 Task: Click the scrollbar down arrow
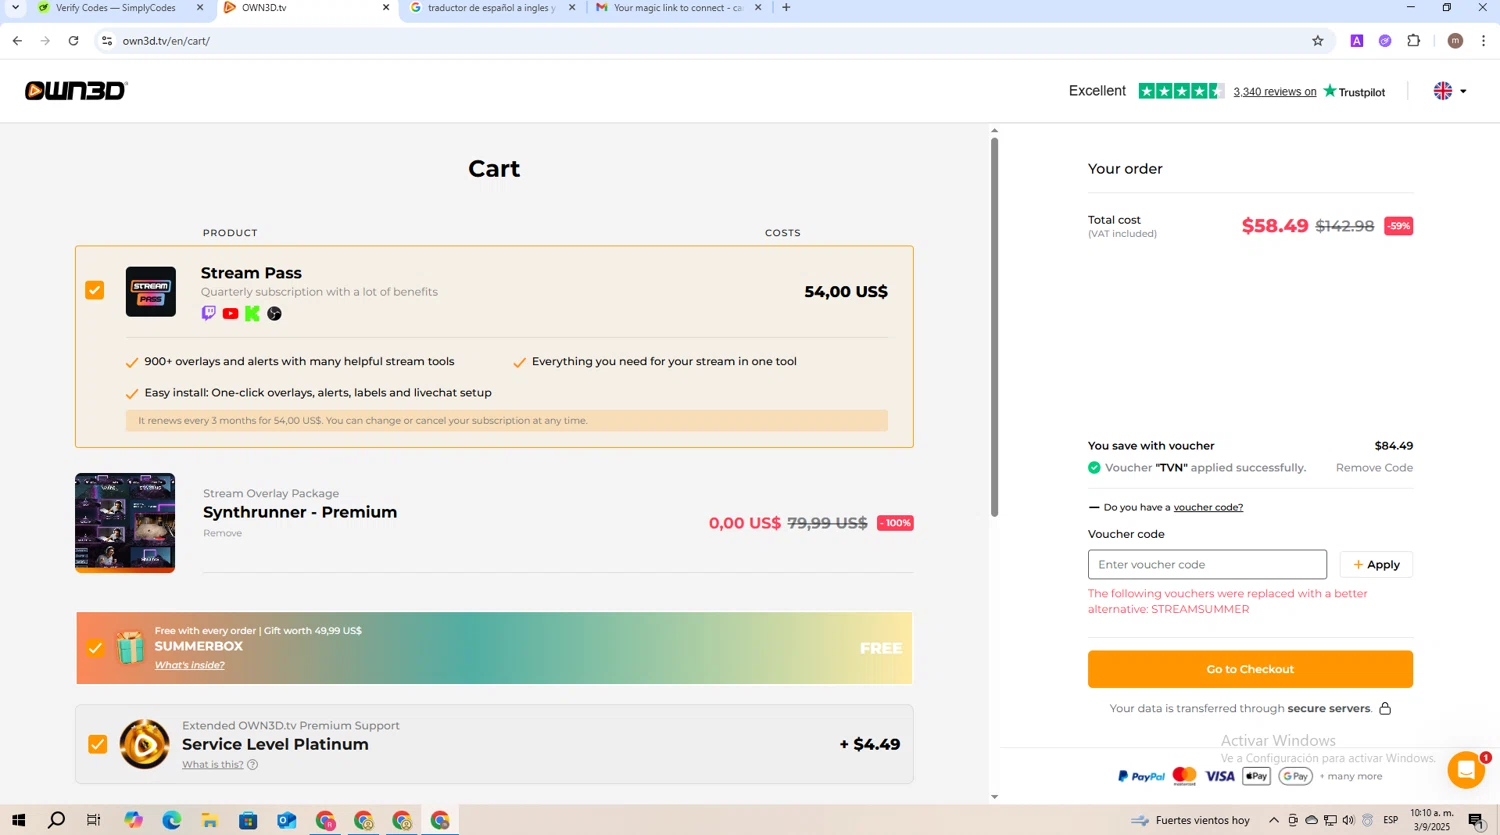(994, 797)
